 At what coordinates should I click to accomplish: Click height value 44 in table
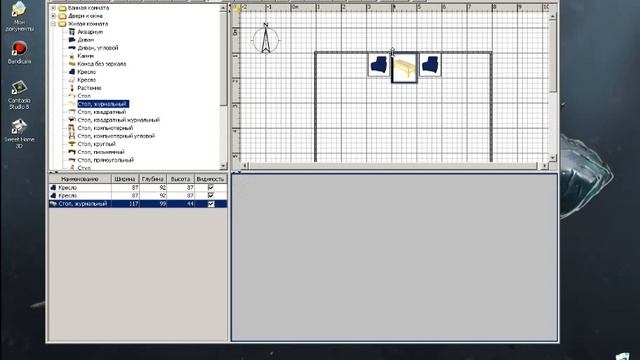click(x=190, y=204)
